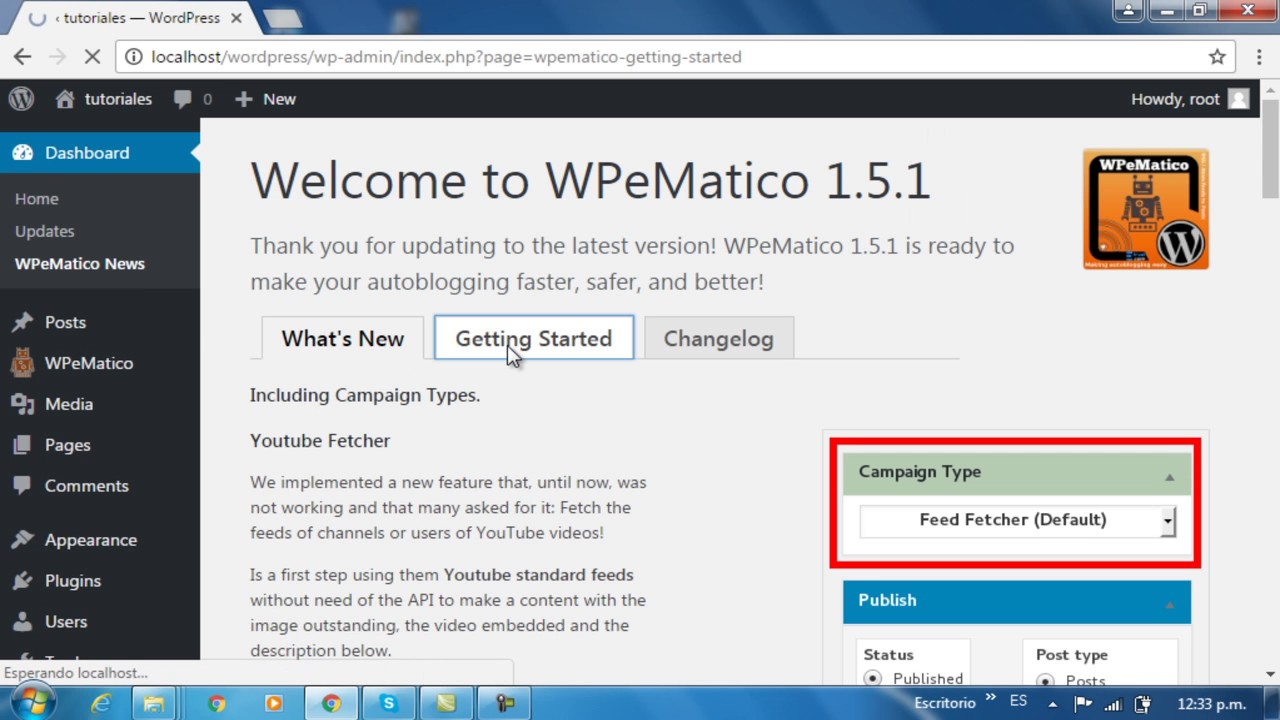
Task: Switch to the What's New tab
Action: click(x=343, y=338)
